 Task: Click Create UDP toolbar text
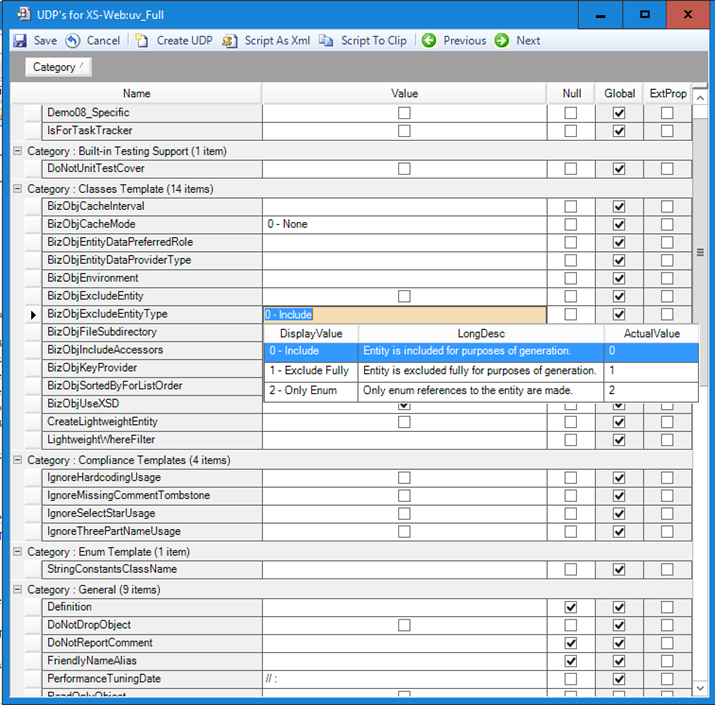pyautogui.click(x=185, y=41)
